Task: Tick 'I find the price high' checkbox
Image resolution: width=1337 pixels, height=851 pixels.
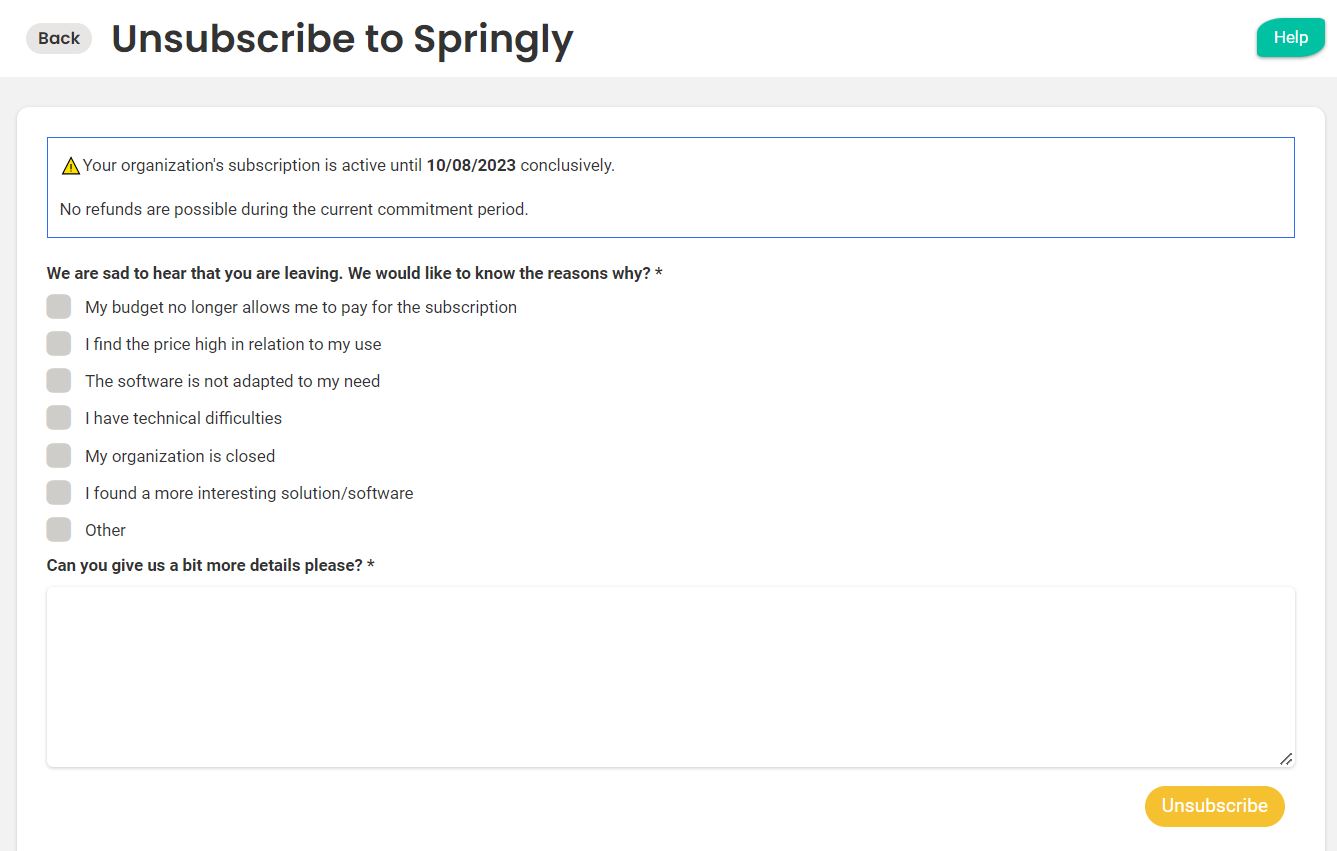Action: pos(59,344)
